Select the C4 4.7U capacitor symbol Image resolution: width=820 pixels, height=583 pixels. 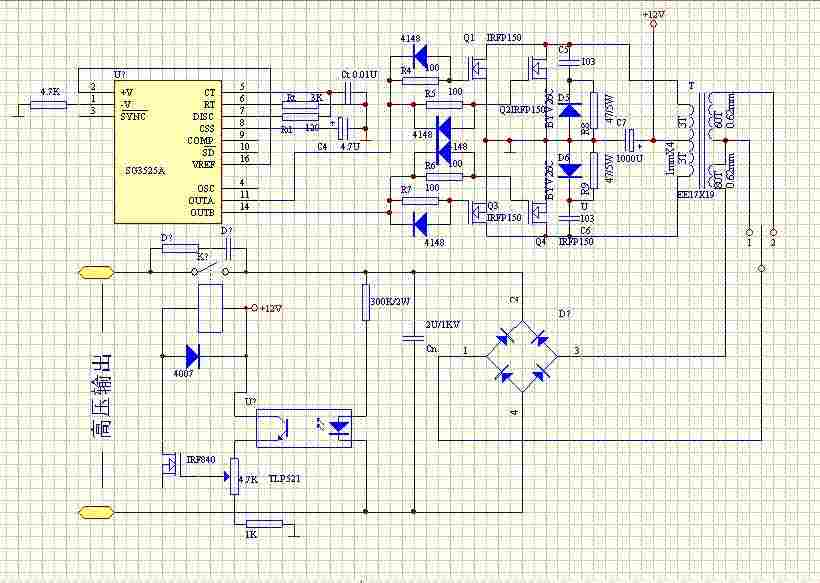coord(342,128)
